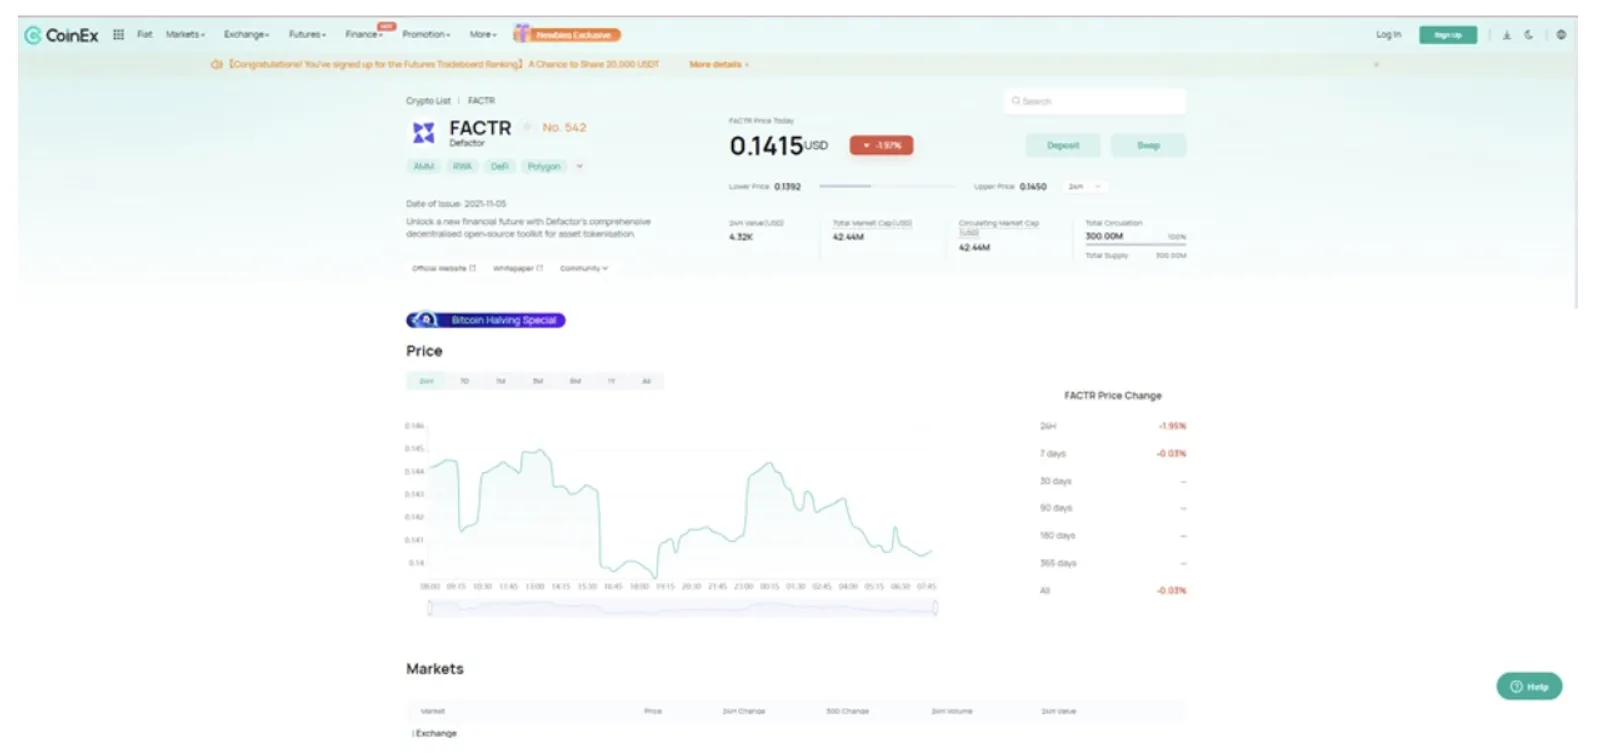Click the Sign Up button
This screenshot has width=1600, height=753.
pyautogui.click(x=1447, y=35)
